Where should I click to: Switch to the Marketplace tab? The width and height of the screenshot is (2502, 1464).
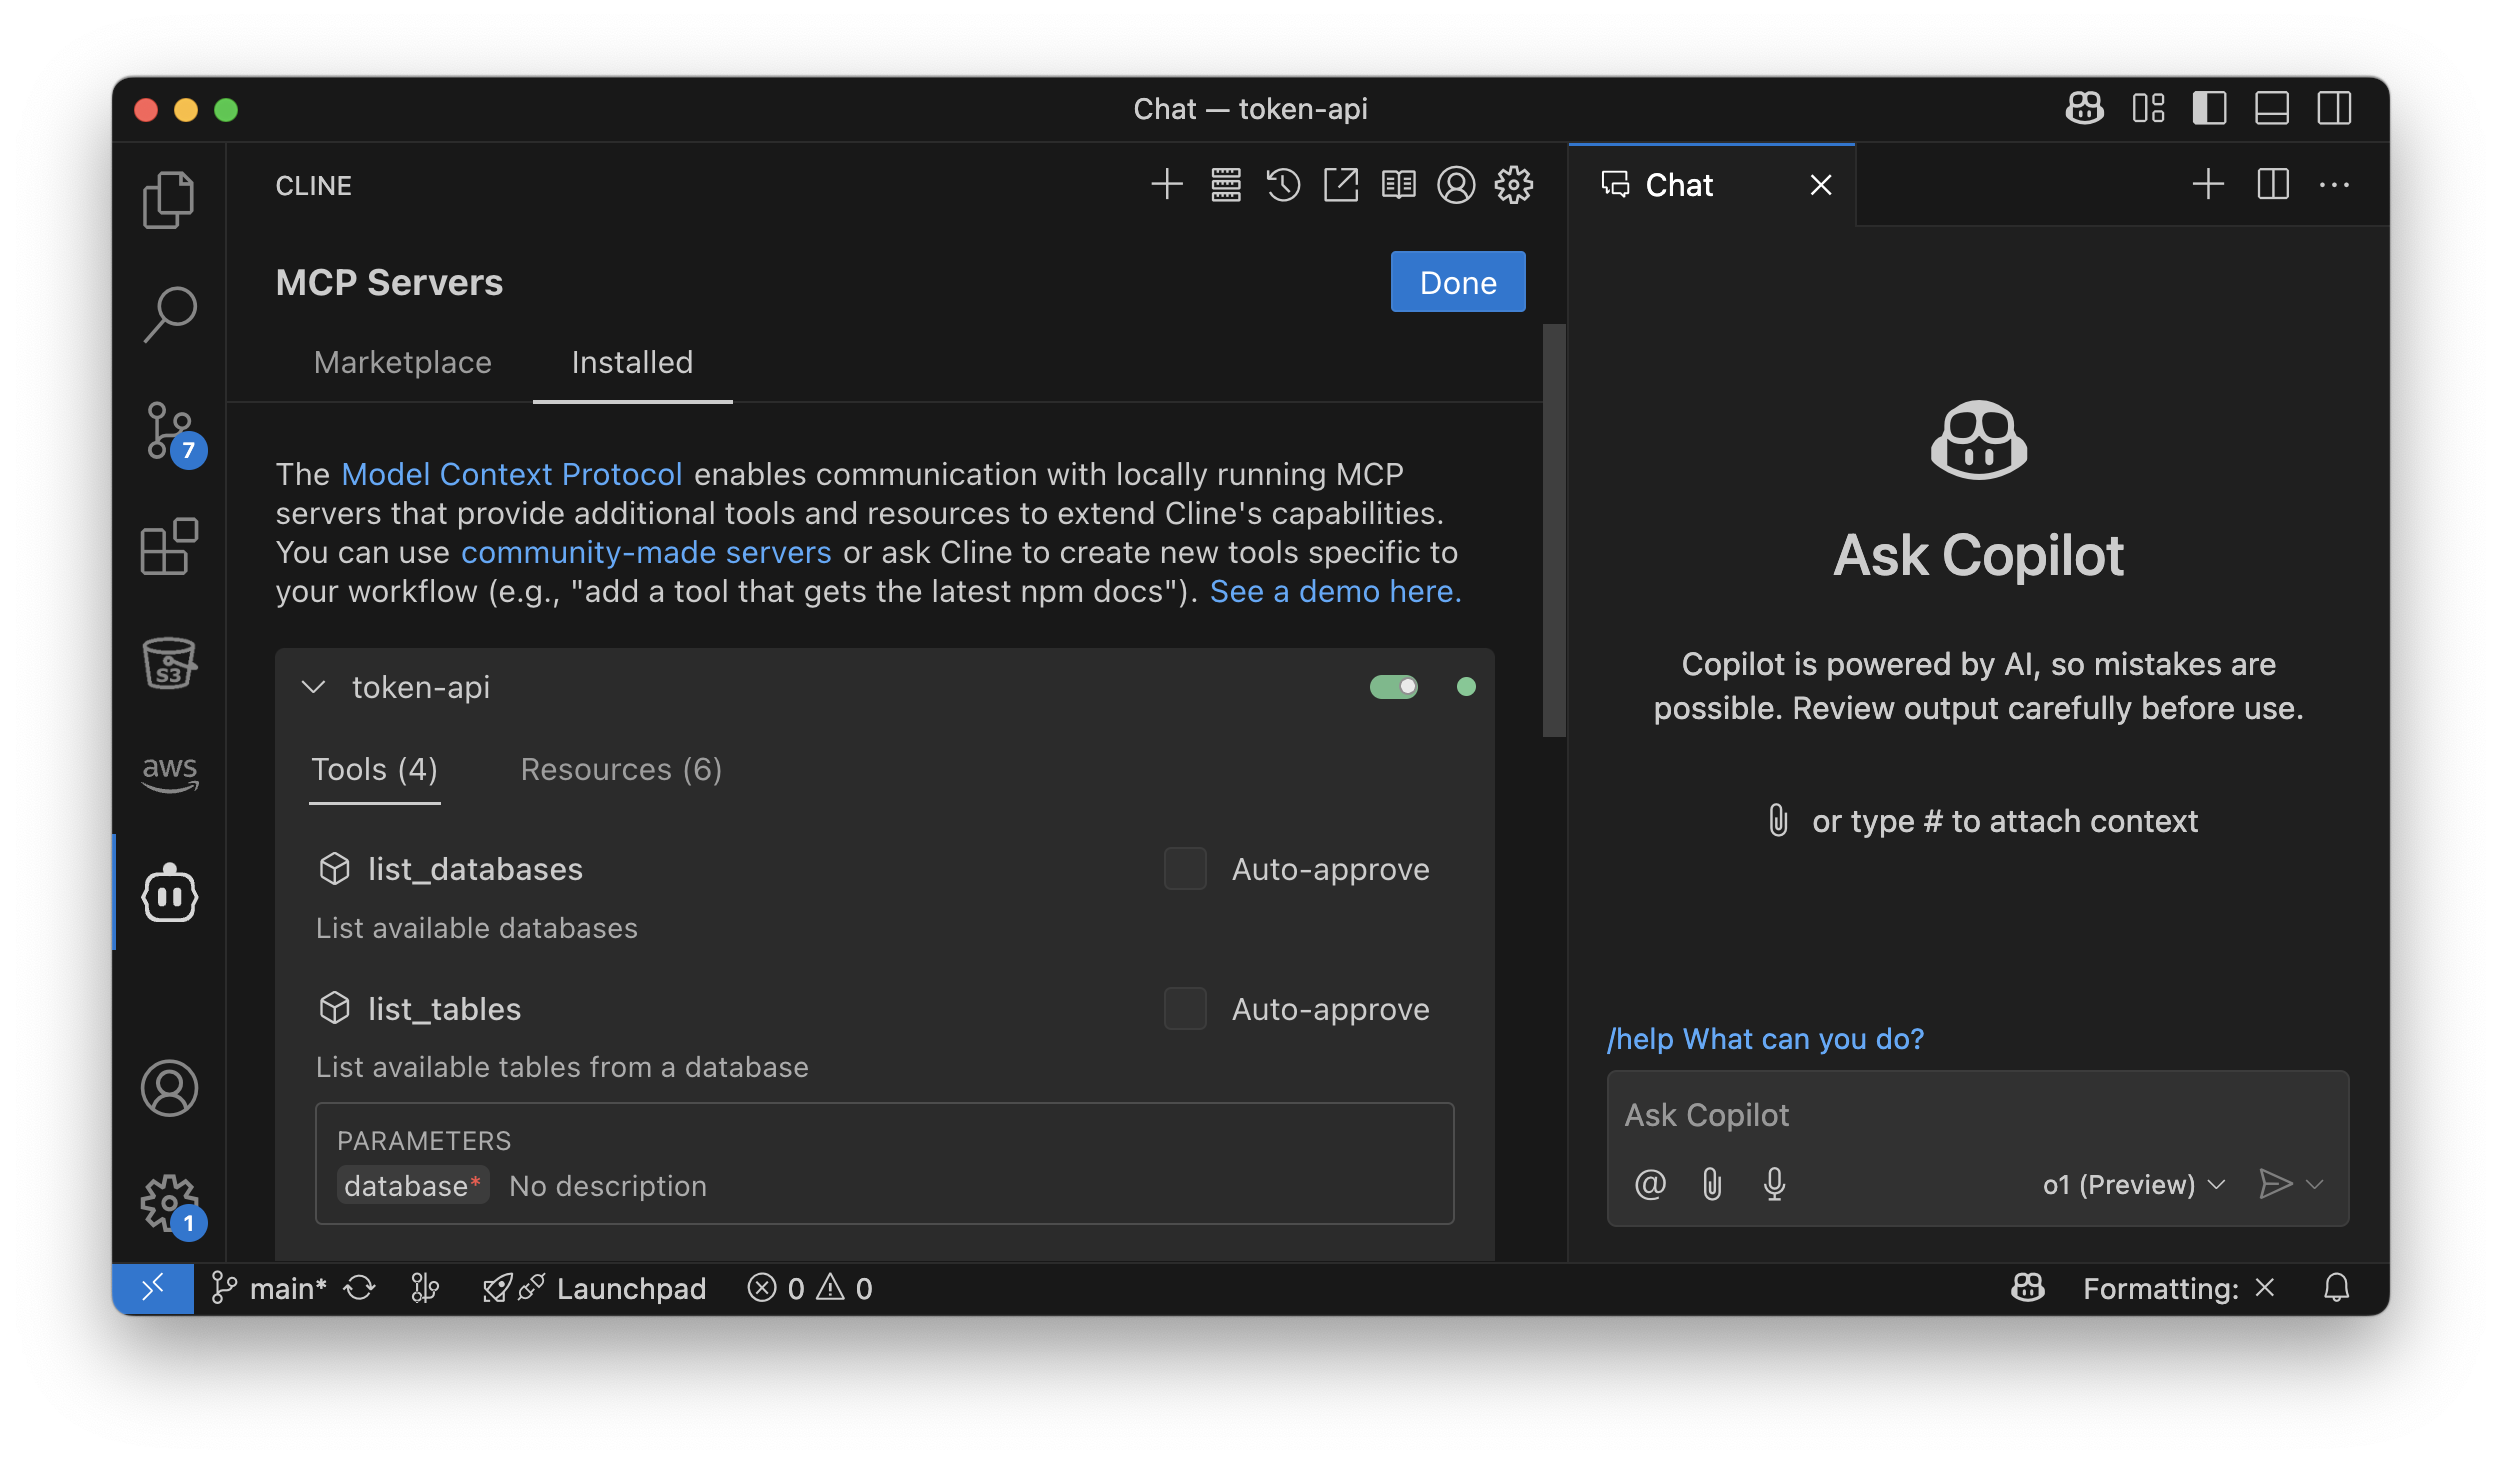point(402,362)
